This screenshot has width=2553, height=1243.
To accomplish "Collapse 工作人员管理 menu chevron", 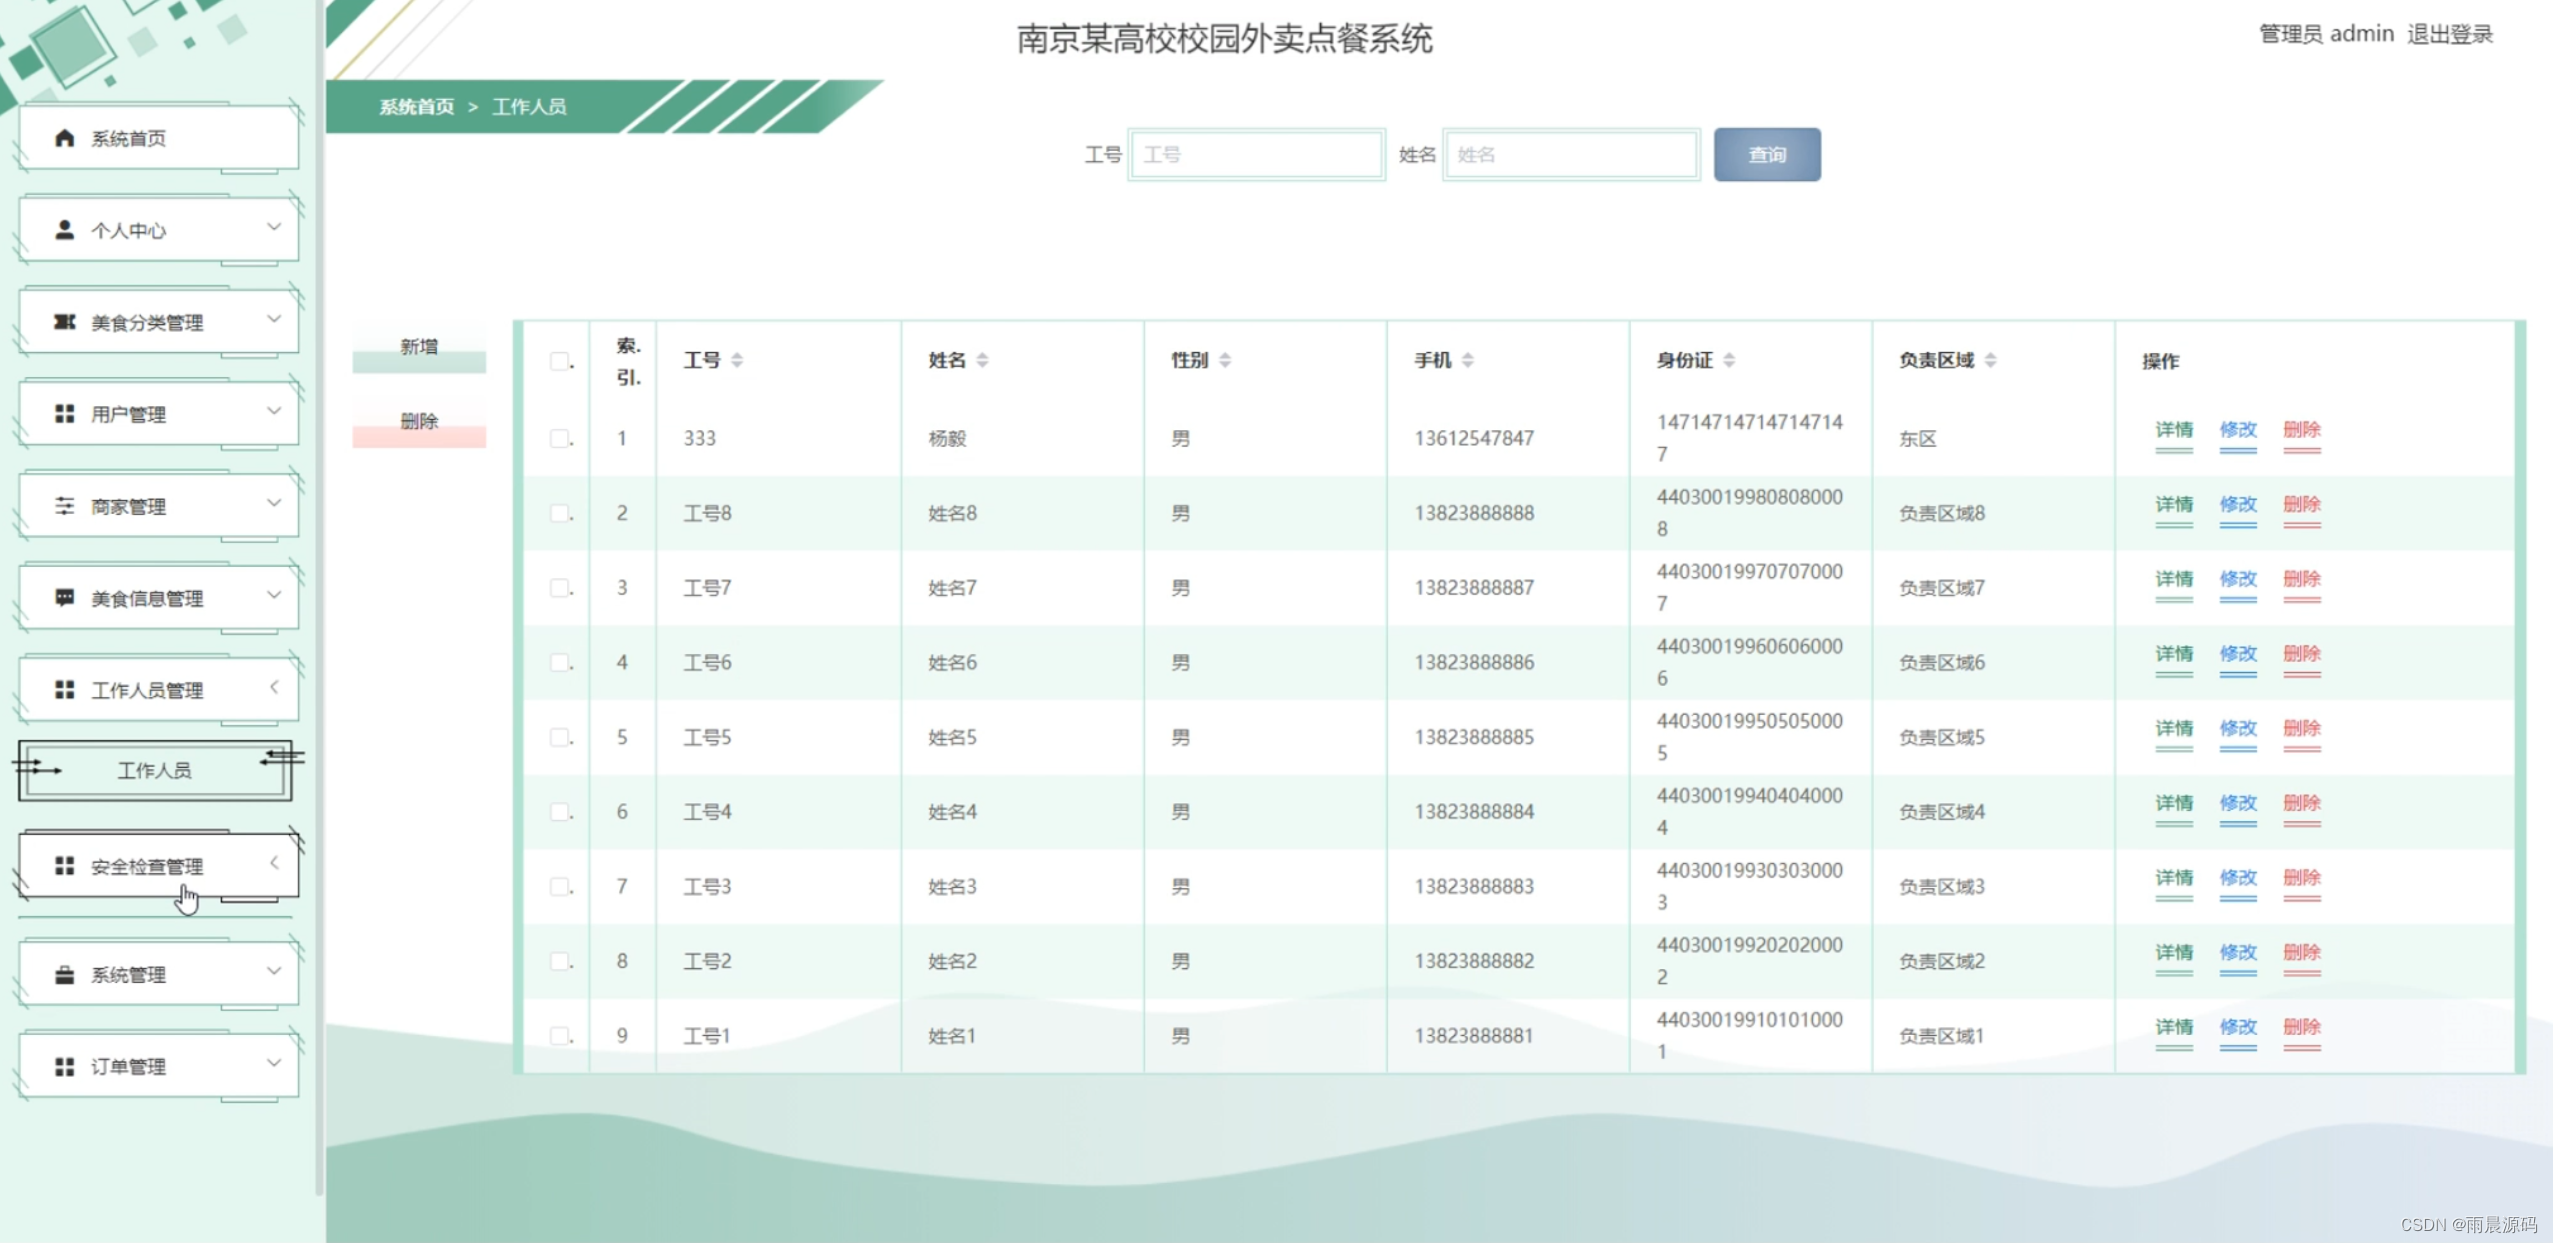I will pos(274,687).
